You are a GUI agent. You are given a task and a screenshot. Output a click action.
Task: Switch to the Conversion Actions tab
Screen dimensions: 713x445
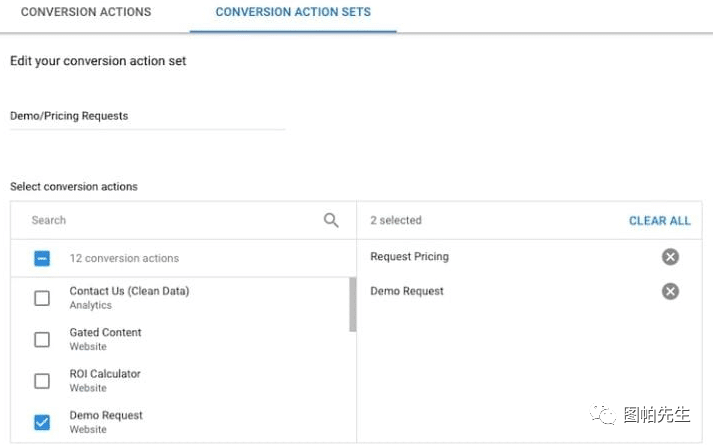(85, 12)
